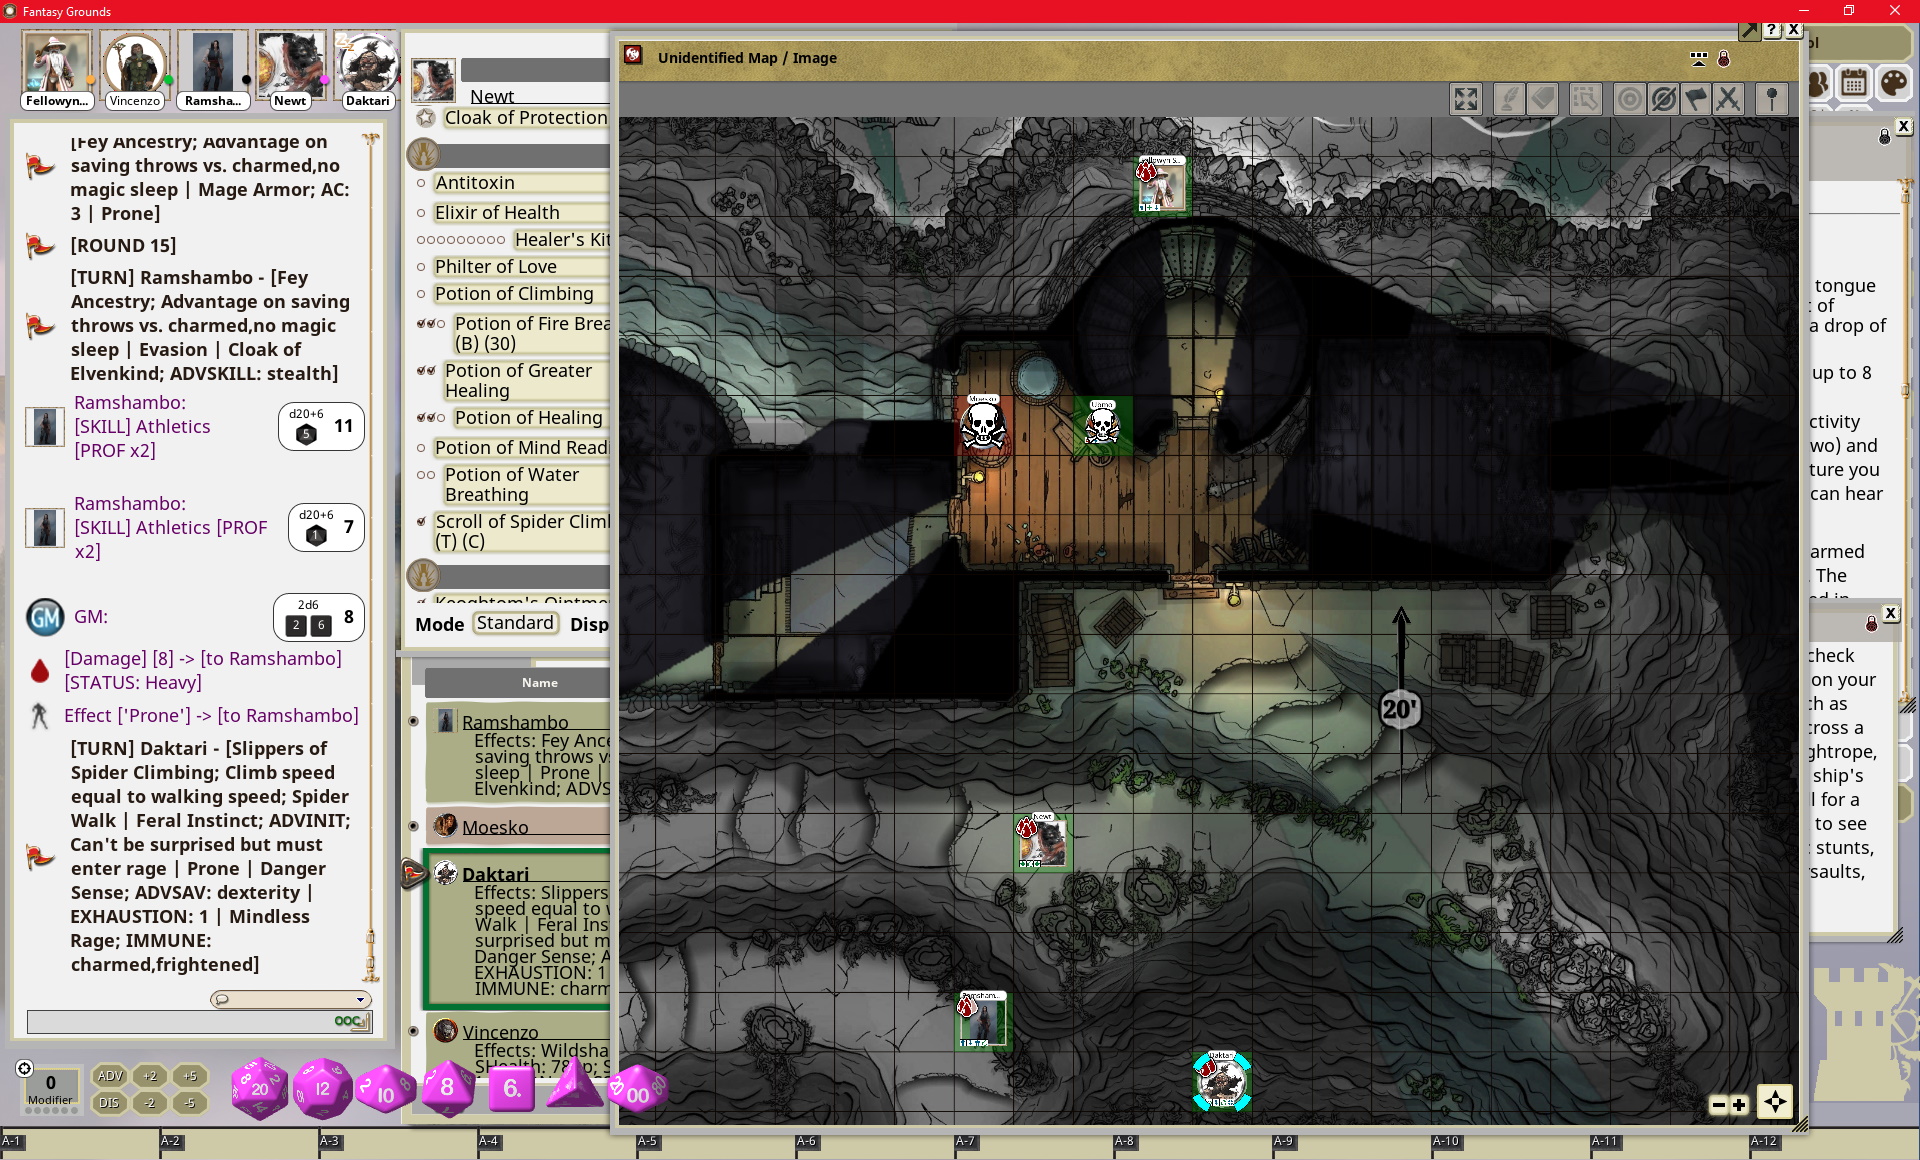The width and height of the screenshot is (1920, 1160).
Task: Click the center-on-token compass icon on map
Action: [1775, 1102]
